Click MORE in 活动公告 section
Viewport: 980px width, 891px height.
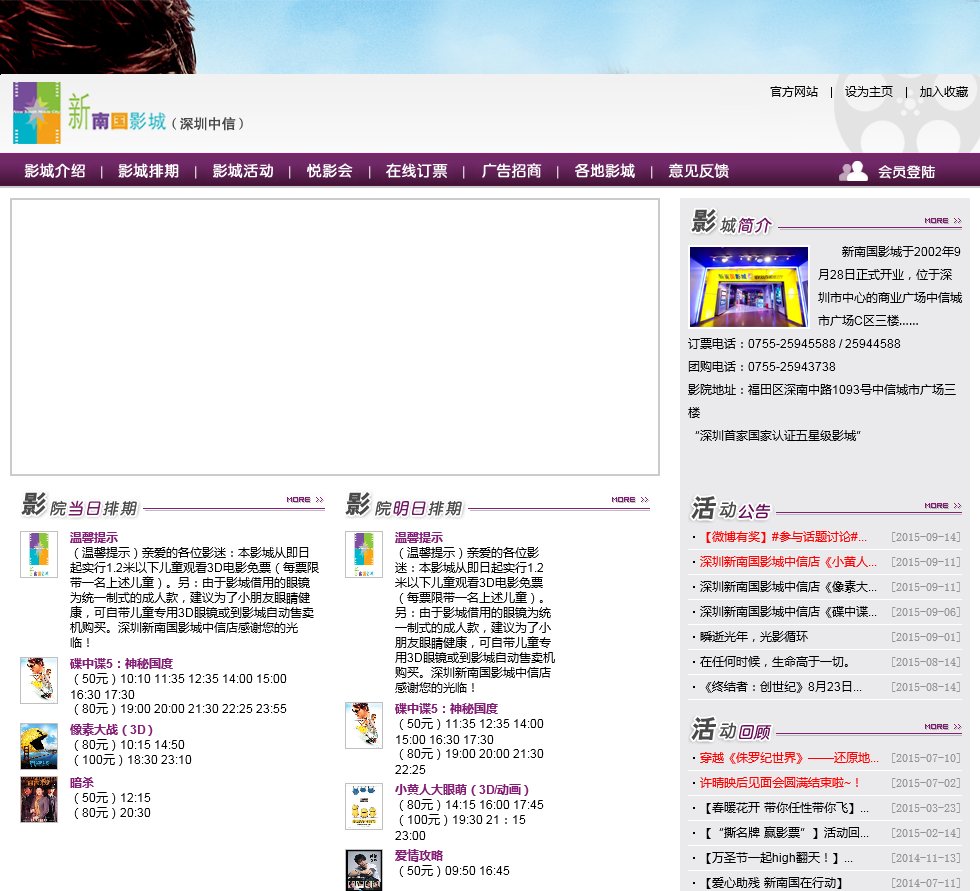(942, 505)
